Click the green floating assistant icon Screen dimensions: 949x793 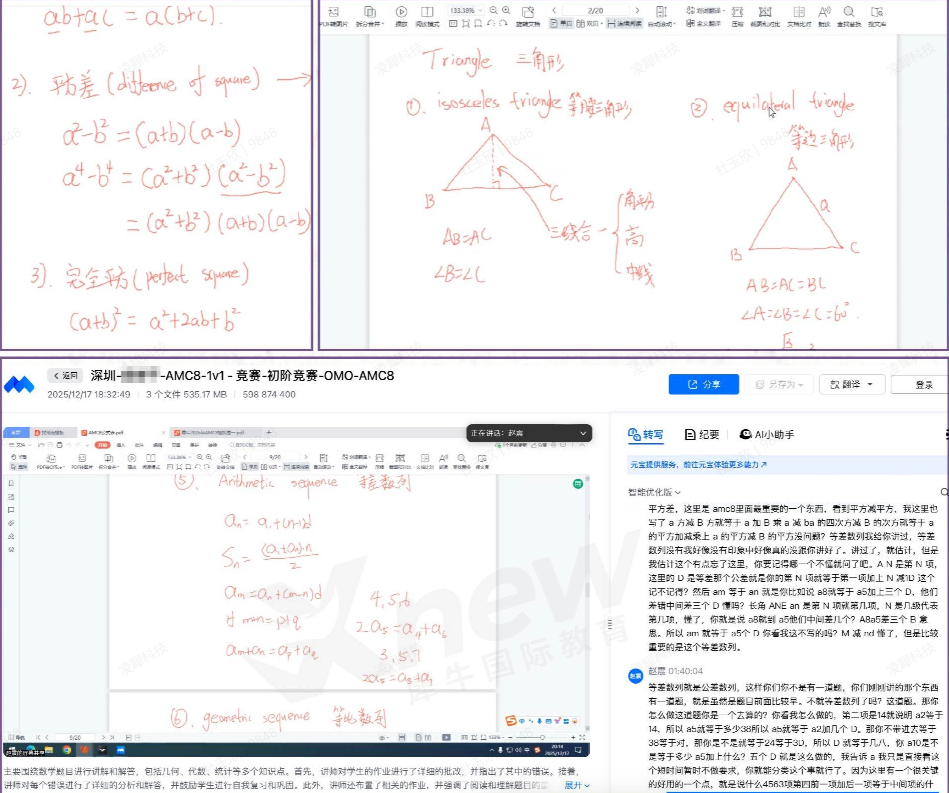coord(578,484)
